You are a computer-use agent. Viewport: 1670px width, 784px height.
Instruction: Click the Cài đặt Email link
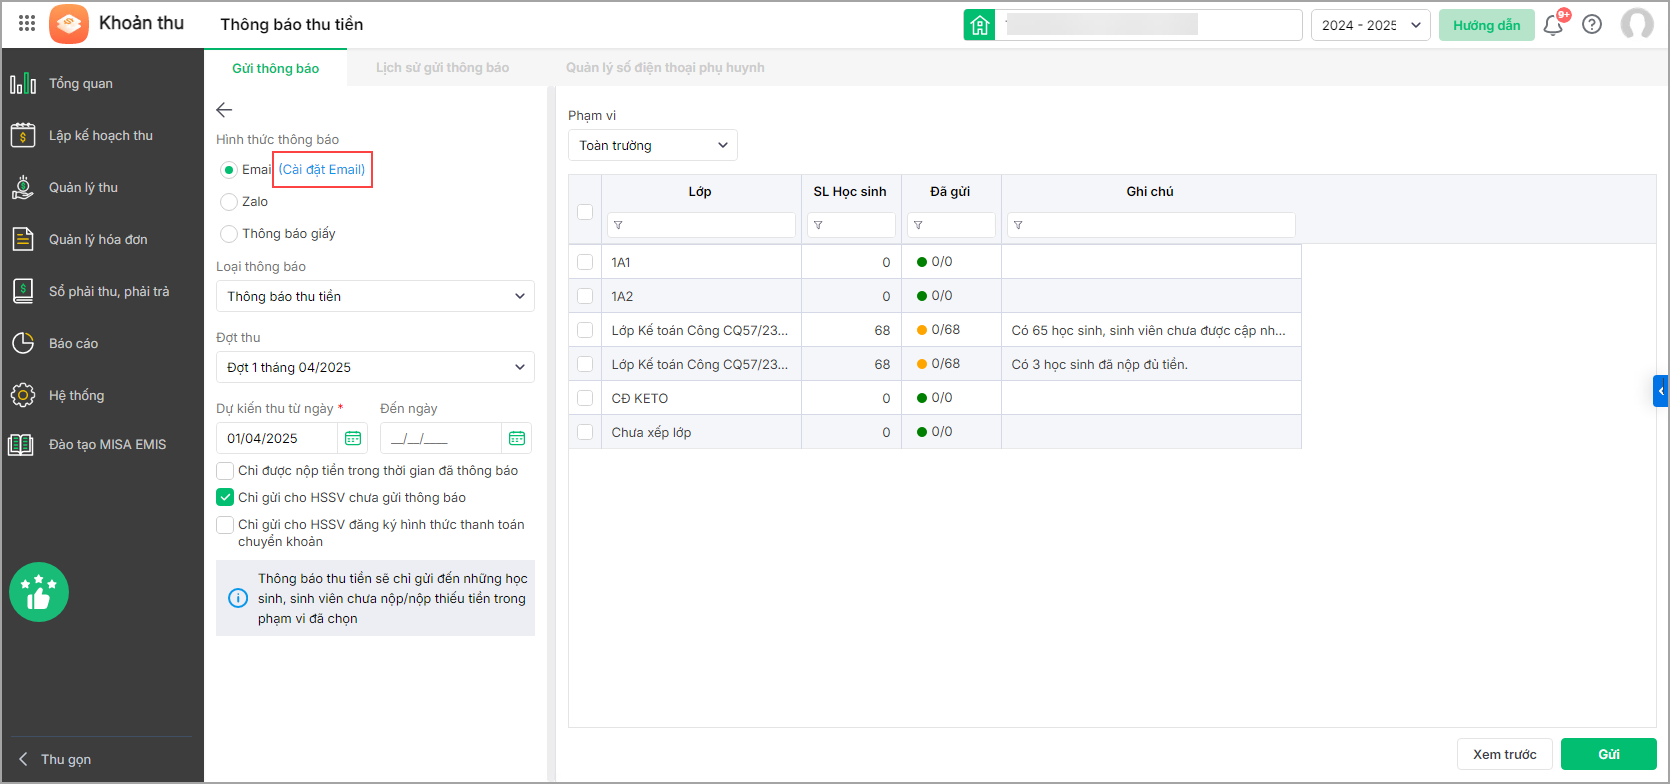pyautogui.click(x=322, y=170)
